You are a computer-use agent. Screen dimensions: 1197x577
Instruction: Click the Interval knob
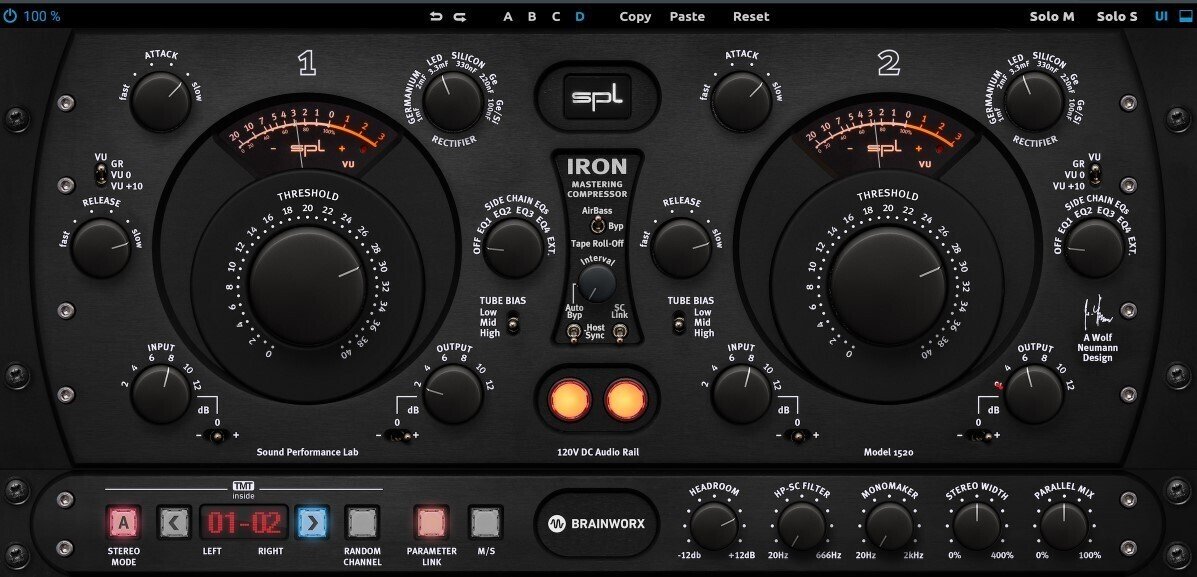tap(597, 283)
